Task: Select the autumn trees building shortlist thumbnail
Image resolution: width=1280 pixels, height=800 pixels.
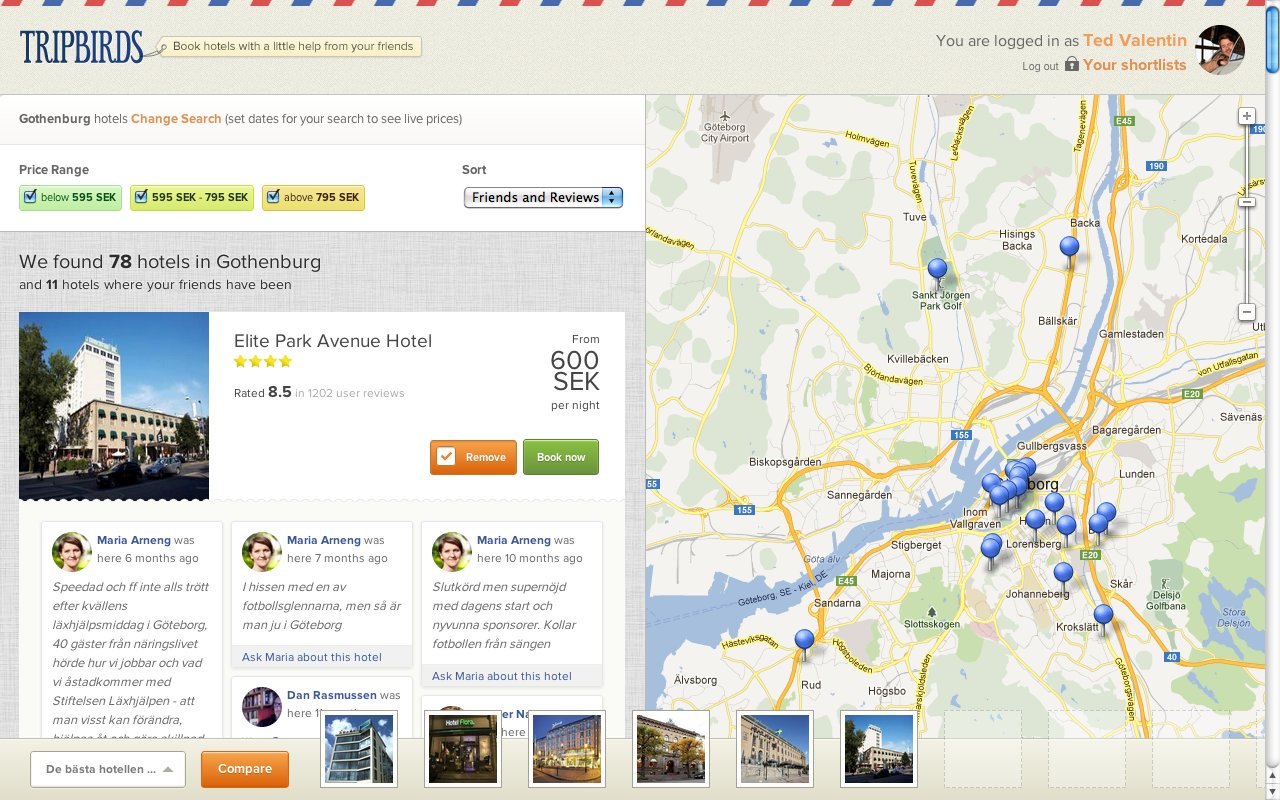Action: tap(671, 749)
